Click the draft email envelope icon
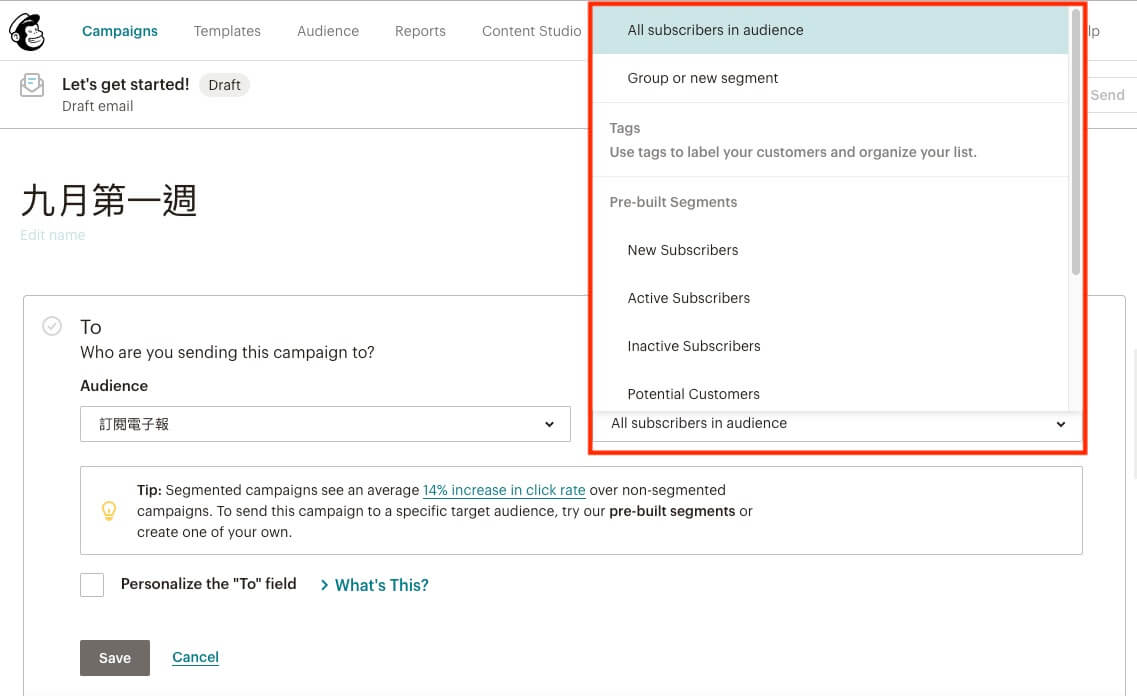The height and width of the screenshot is (696, 1137). pyautogui.click(x=32, y=86)
